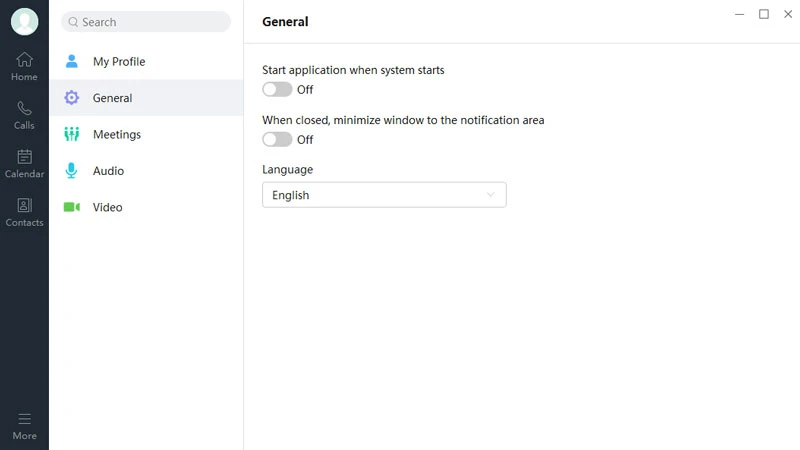Open the Meetings settings label
800x450 pixels.
pos(117,134)
